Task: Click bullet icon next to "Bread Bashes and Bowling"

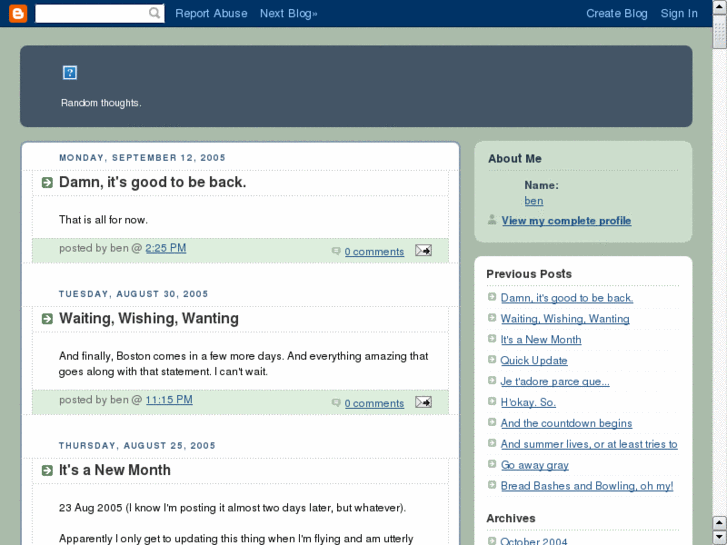Action: click(492, 484)
